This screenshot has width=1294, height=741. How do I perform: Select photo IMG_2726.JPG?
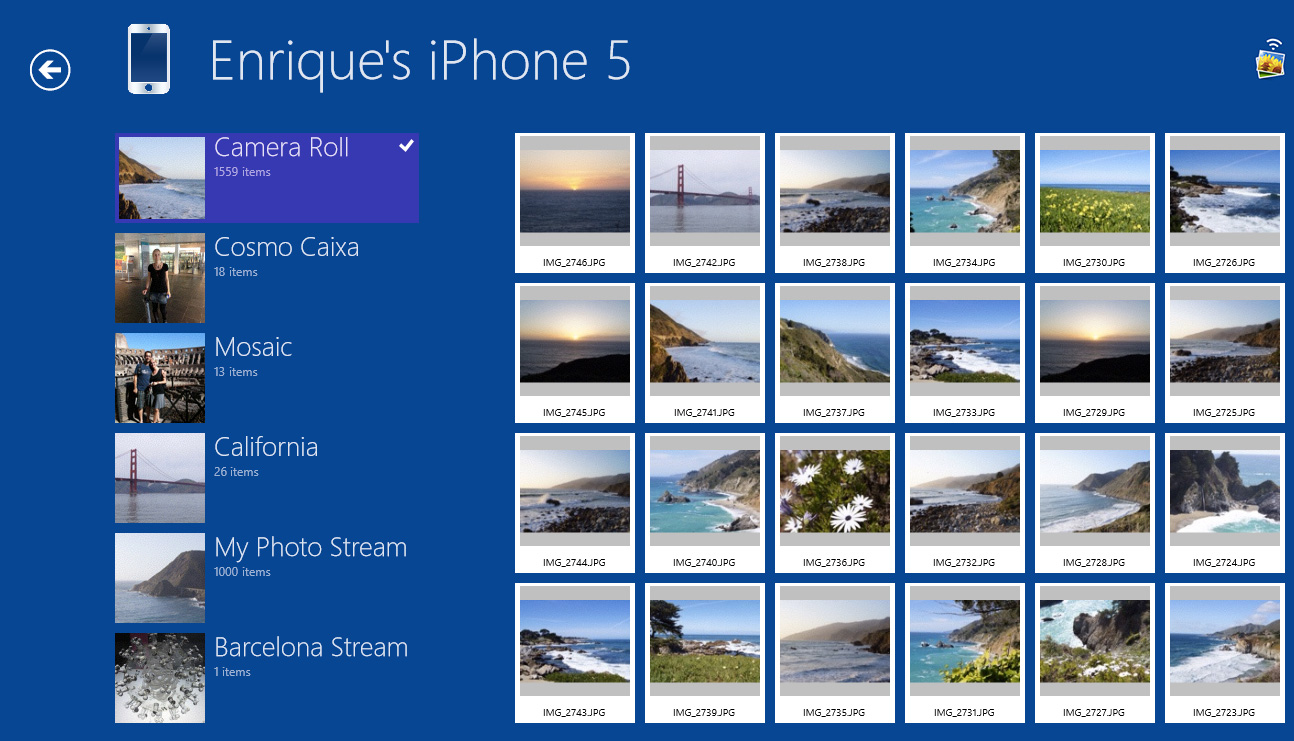click(1225, 203)
